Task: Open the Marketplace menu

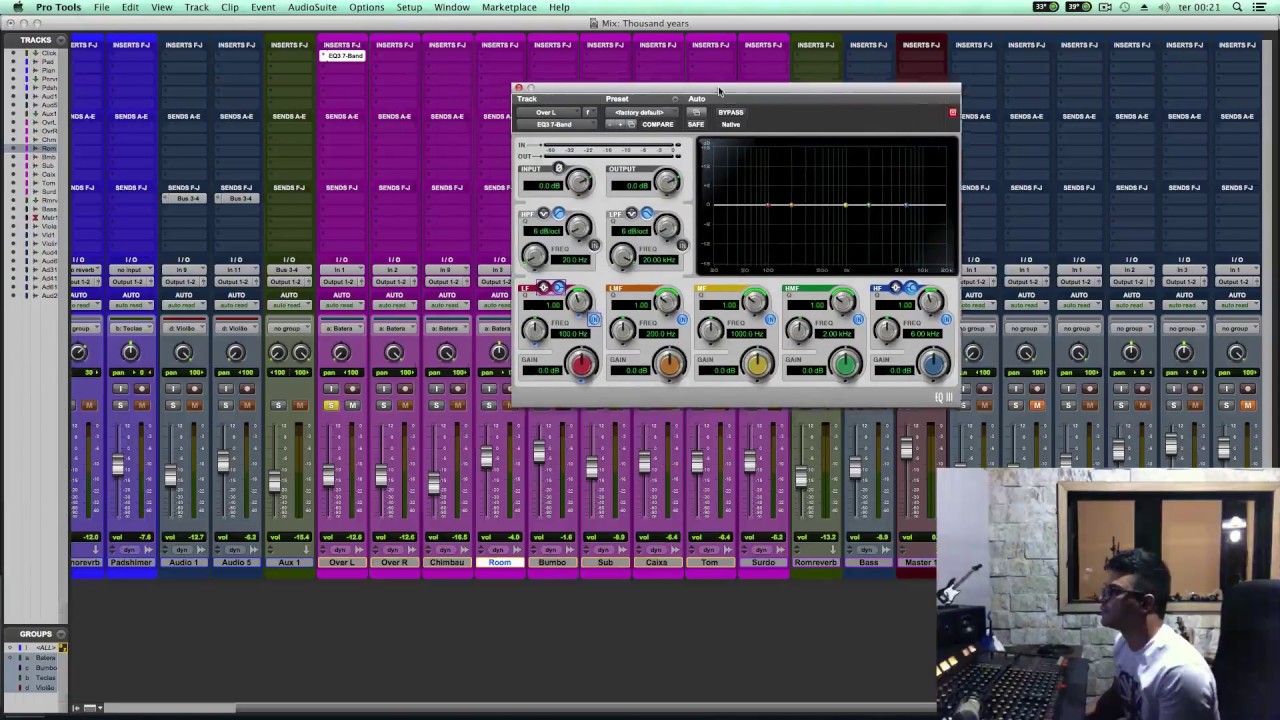Action: 509,7
